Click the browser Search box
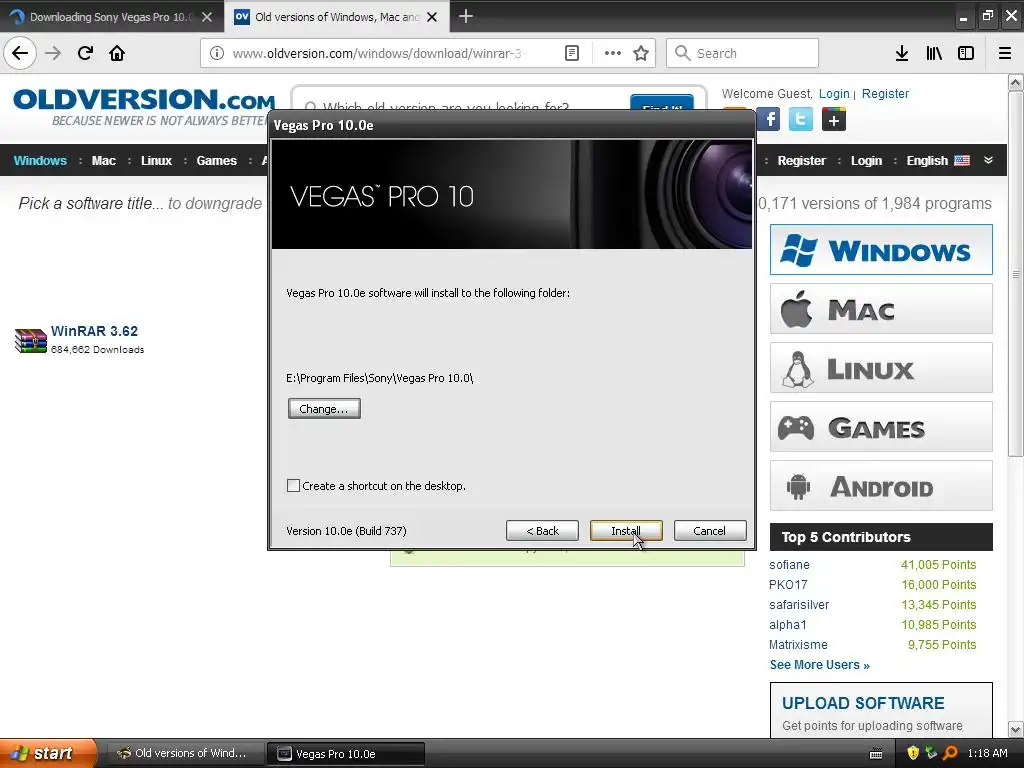The image size is (1024, 768). 743,53
